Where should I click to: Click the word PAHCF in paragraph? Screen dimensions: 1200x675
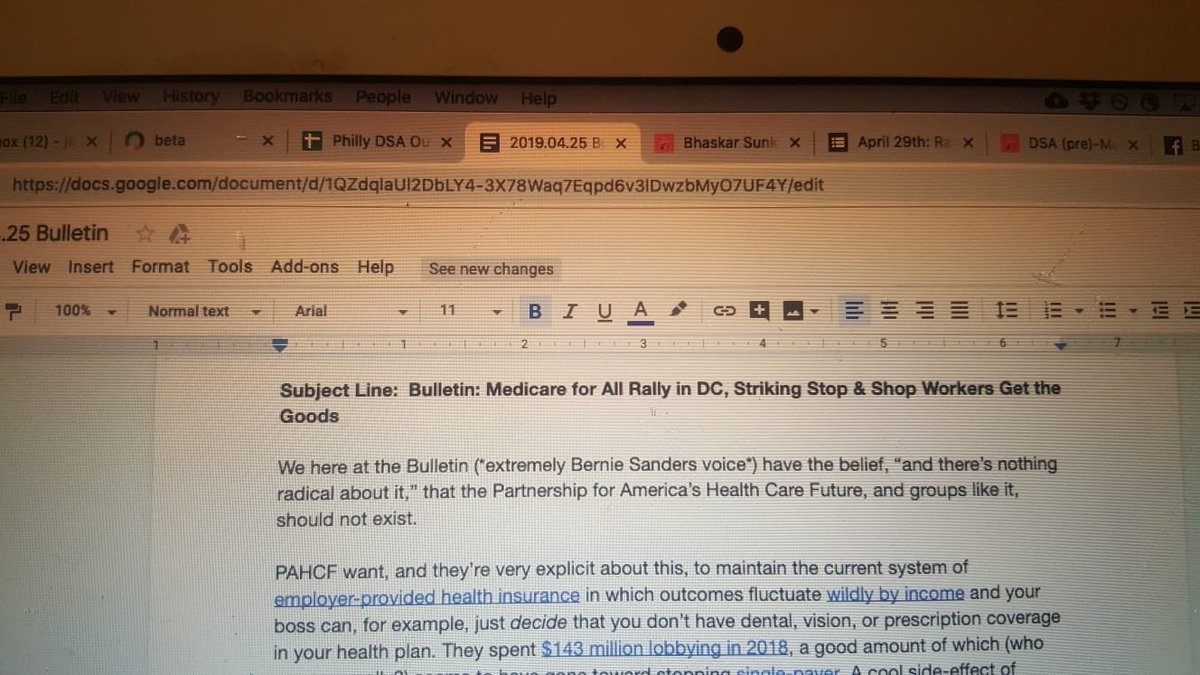[x=307, y=573]
